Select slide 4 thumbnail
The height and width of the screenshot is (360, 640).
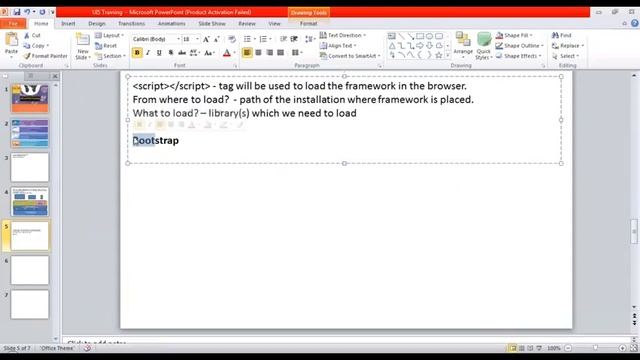click(x=30, y=202)
